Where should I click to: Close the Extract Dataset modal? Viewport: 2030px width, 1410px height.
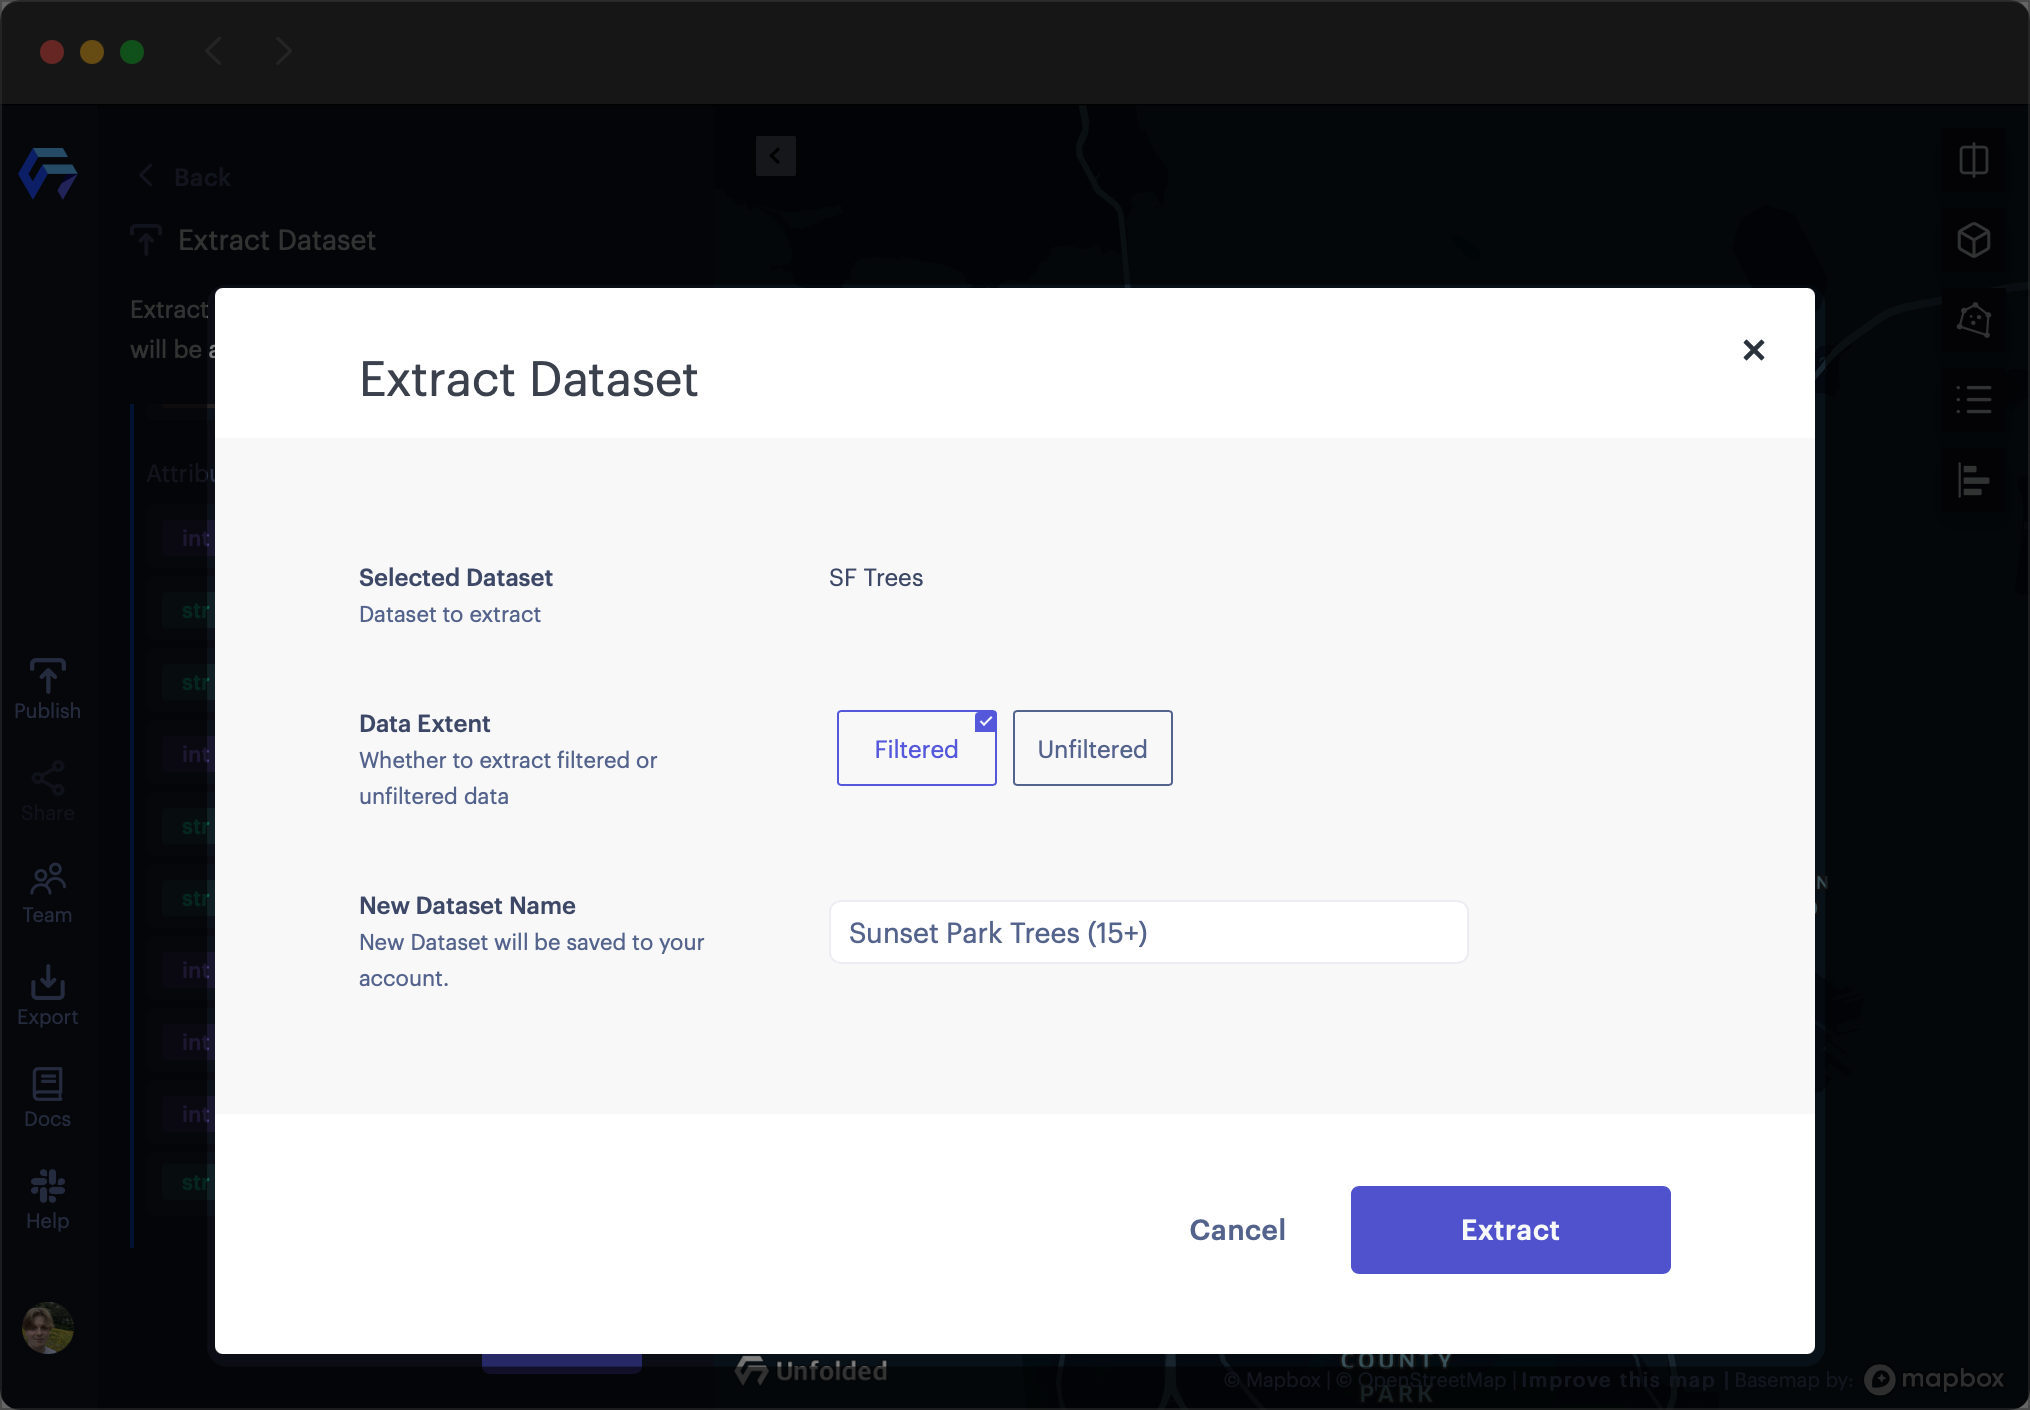coord(1753,350)
